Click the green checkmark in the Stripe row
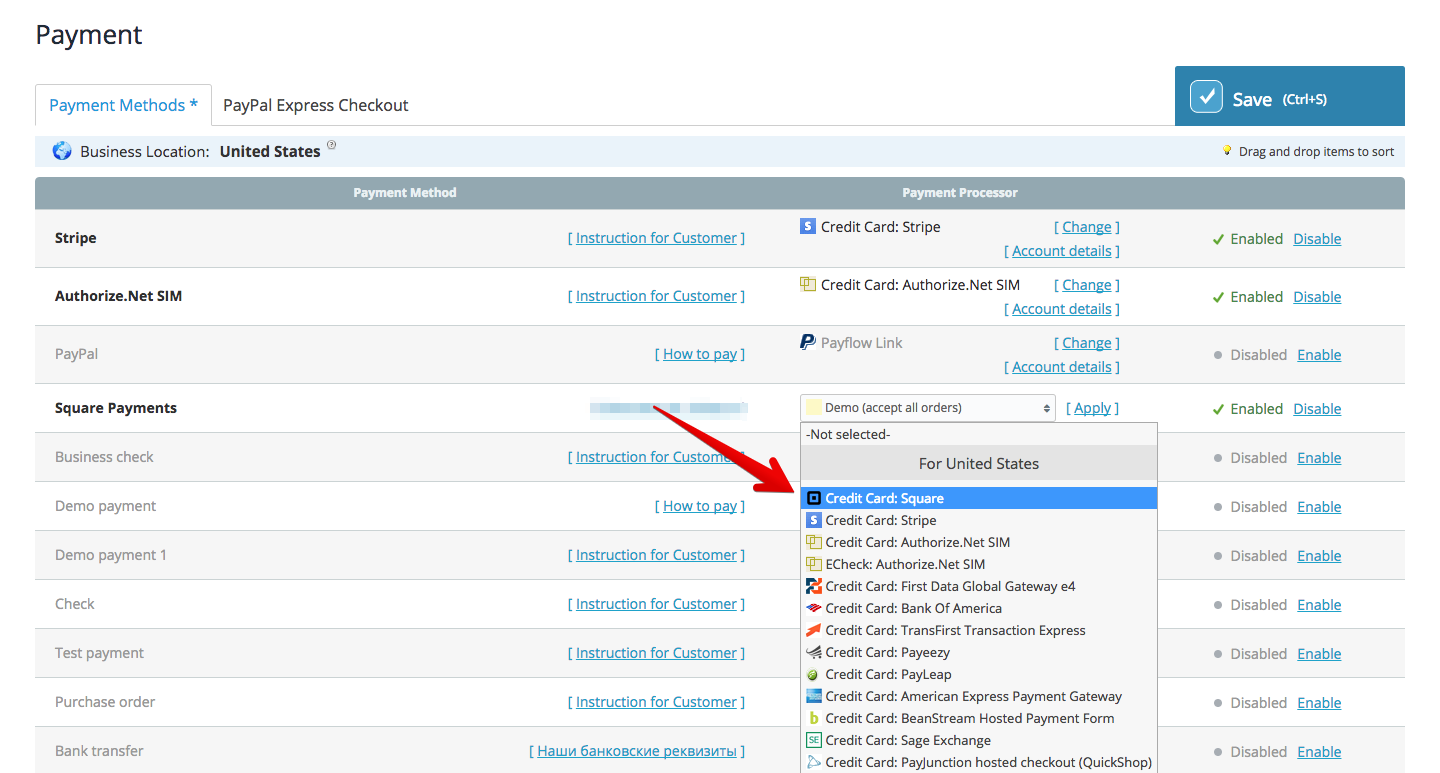 tap(1218, 239)
